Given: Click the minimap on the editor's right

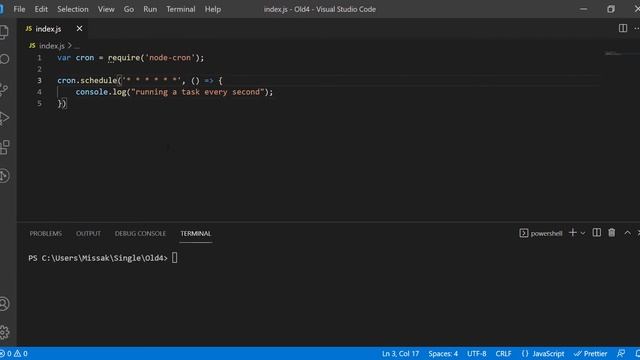Looking at the screenshot, I should coord(614,53).
